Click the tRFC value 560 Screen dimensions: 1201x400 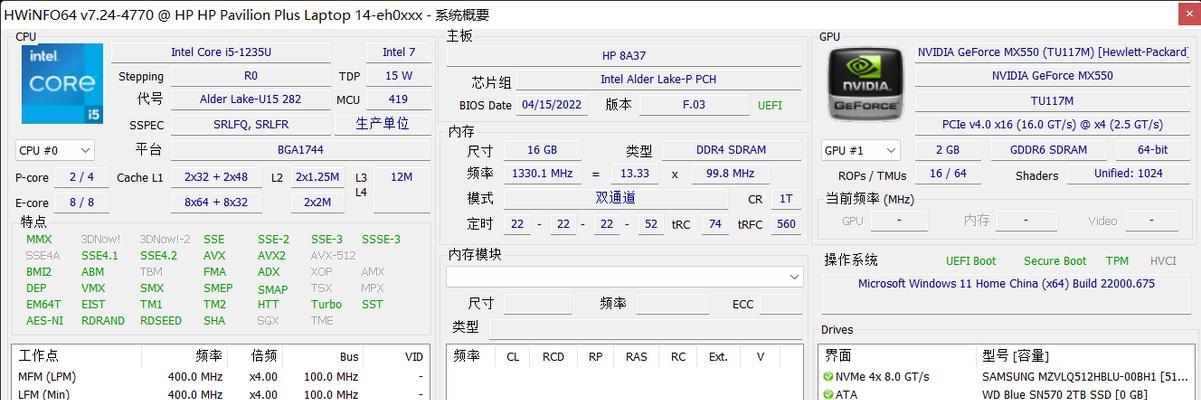785,224
